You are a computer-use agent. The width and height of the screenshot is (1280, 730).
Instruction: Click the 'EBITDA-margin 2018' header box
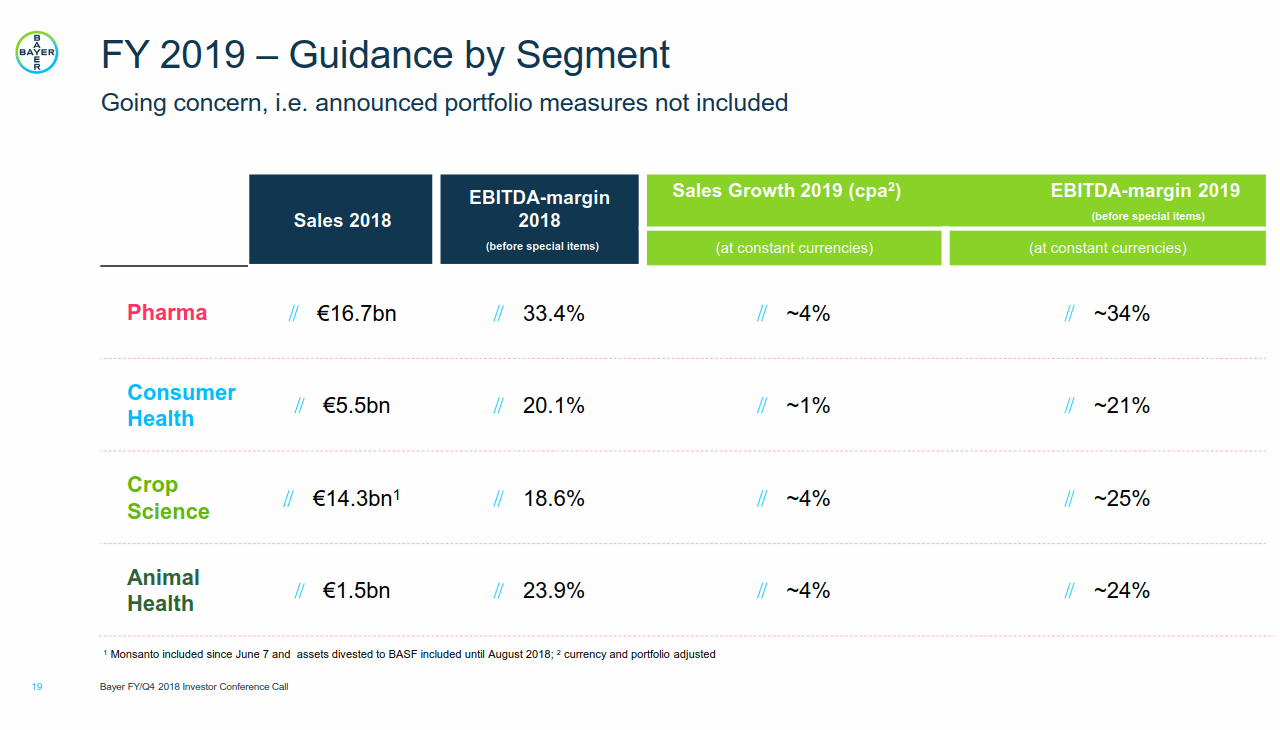(539, 220)
